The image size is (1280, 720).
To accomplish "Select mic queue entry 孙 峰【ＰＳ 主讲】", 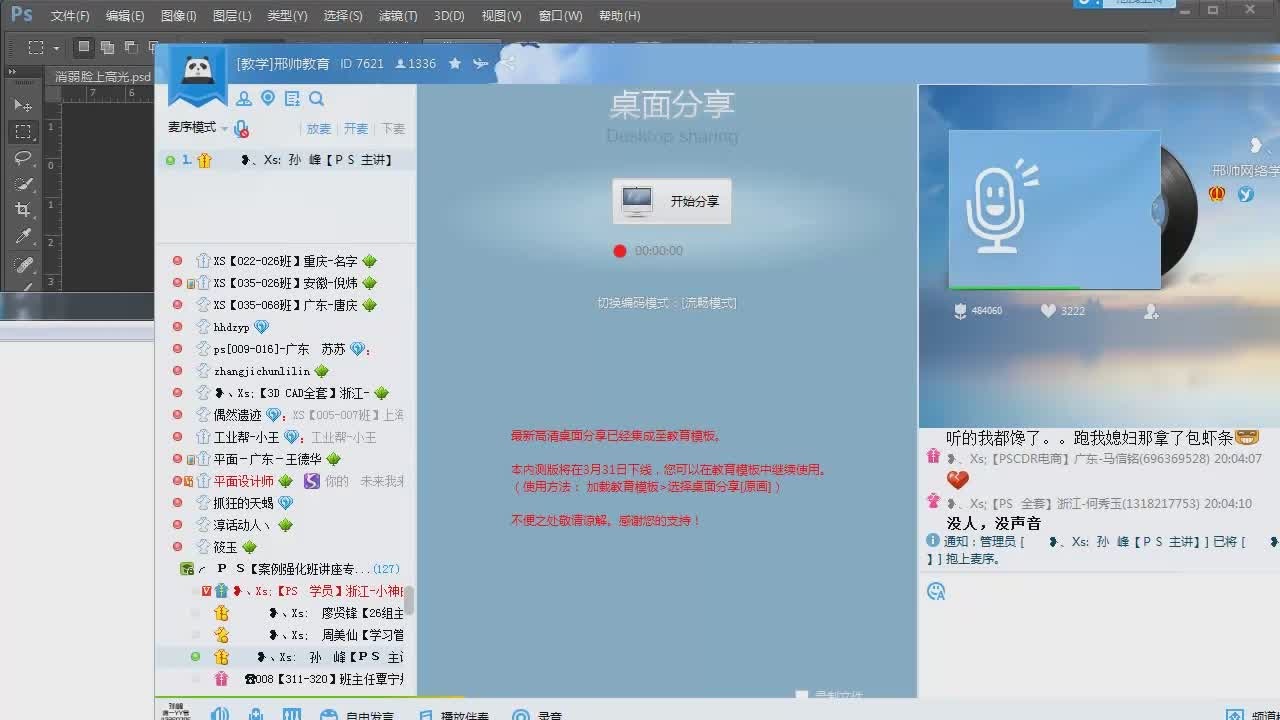I will click(286, 160).
